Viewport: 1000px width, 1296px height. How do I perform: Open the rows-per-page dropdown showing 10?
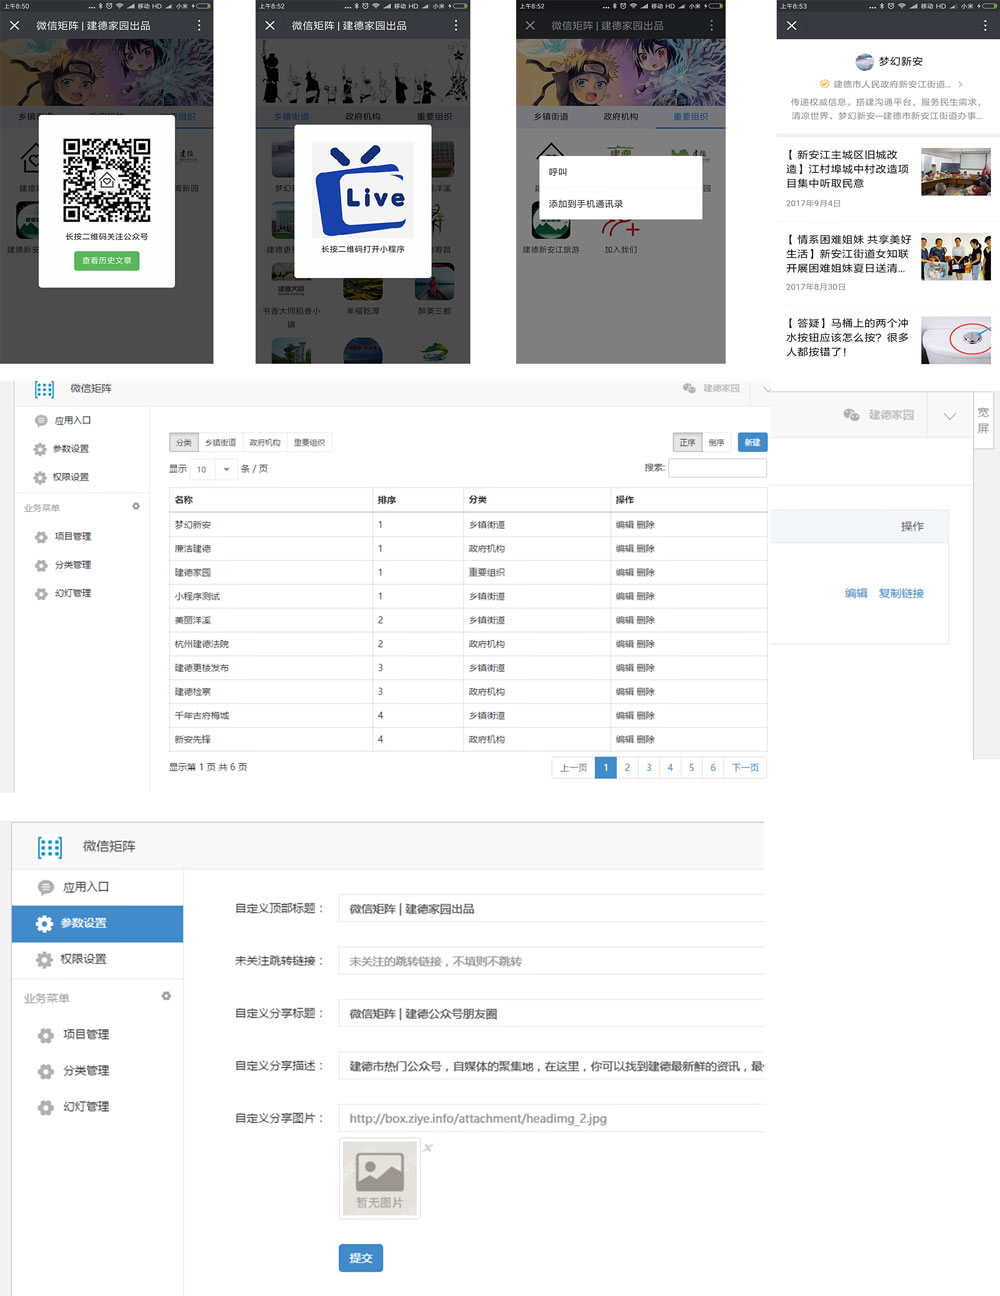[x=213, y=469]
